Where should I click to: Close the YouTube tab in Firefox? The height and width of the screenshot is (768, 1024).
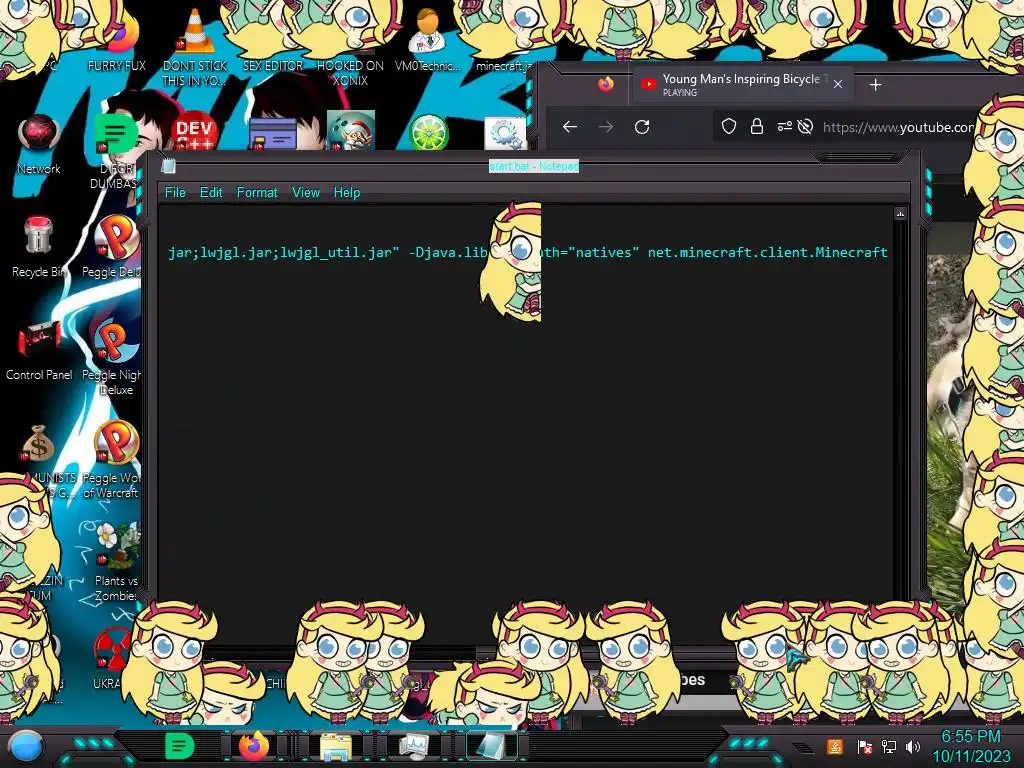coord(838,84)
